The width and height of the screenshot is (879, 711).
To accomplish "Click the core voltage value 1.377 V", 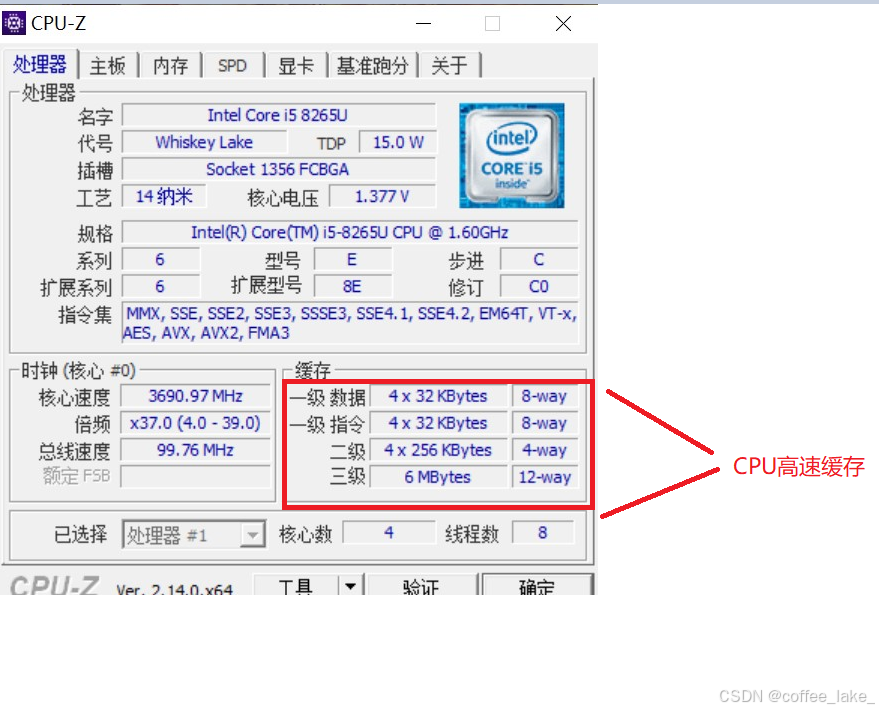I will click(x=382, y=196).
